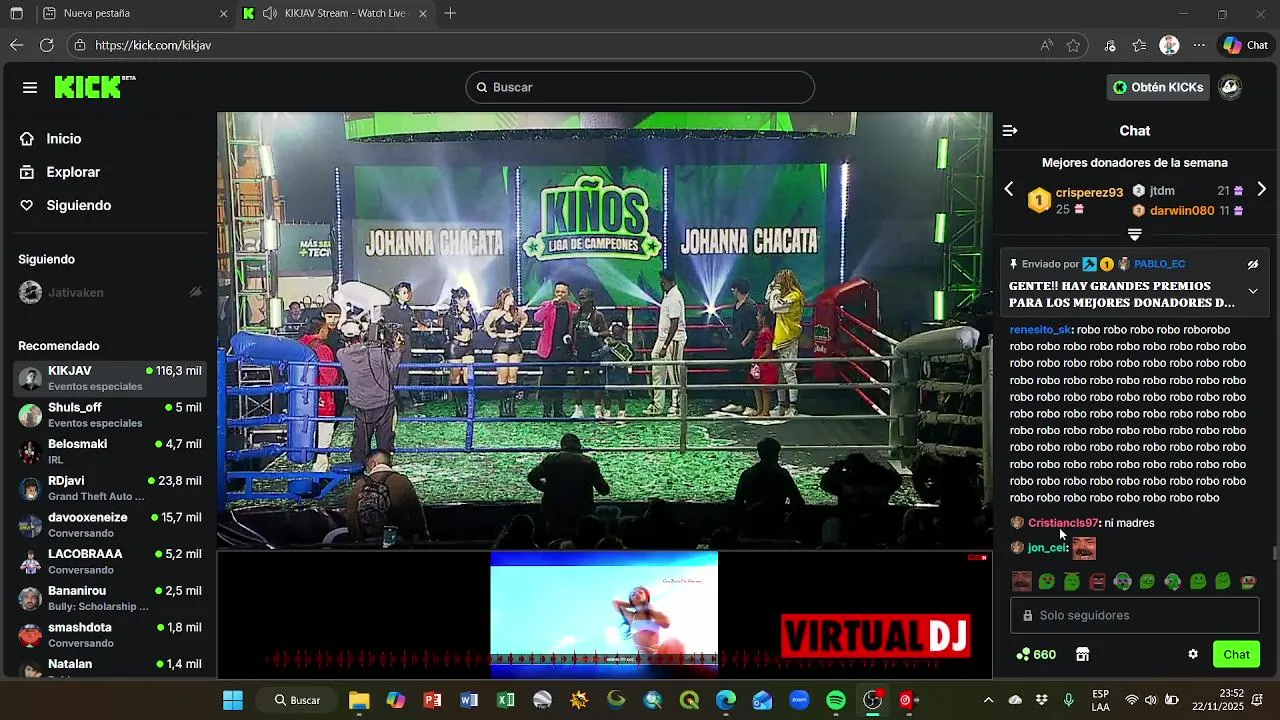This screenshot has height=720, width=1280.
Task: Open recommended channel Shuls_off
Action: 110,415
